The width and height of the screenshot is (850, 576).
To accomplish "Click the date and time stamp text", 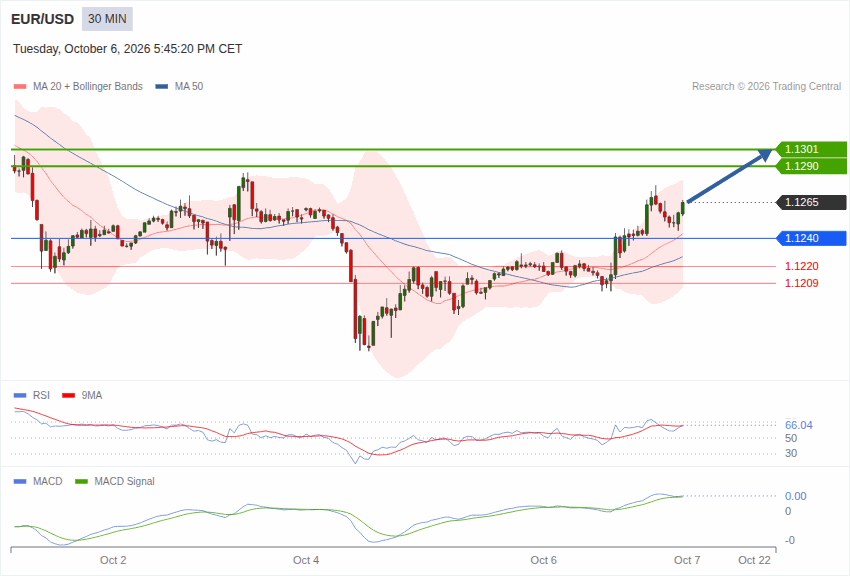I will 127,49.
